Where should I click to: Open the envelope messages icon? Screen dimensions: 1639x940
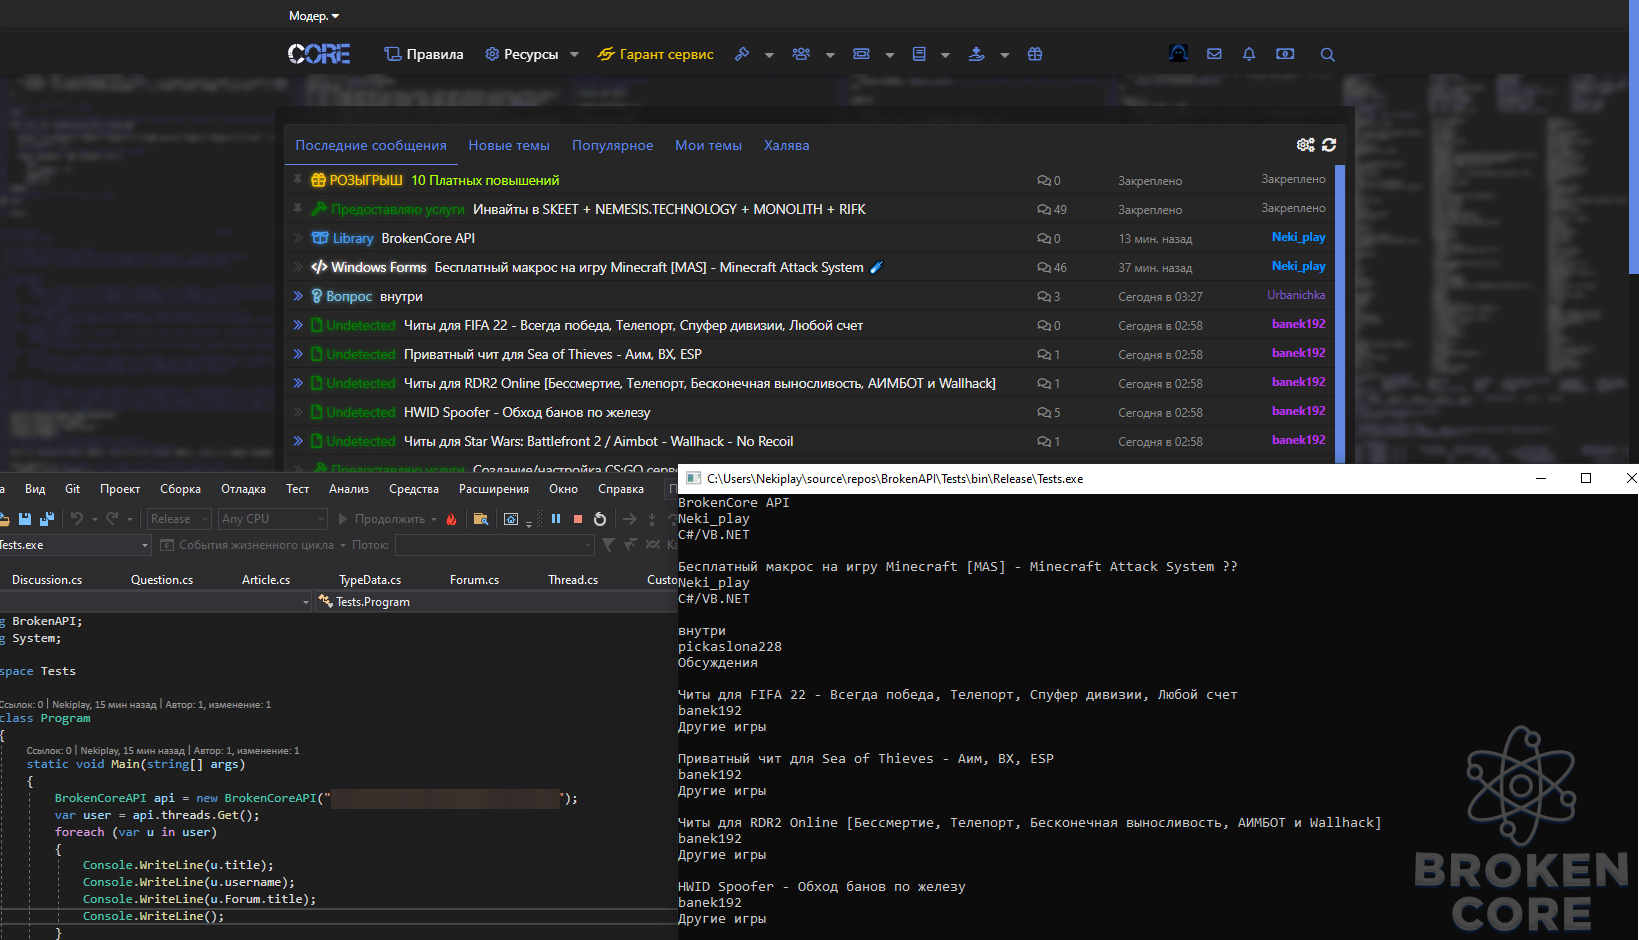point(1214,54)
